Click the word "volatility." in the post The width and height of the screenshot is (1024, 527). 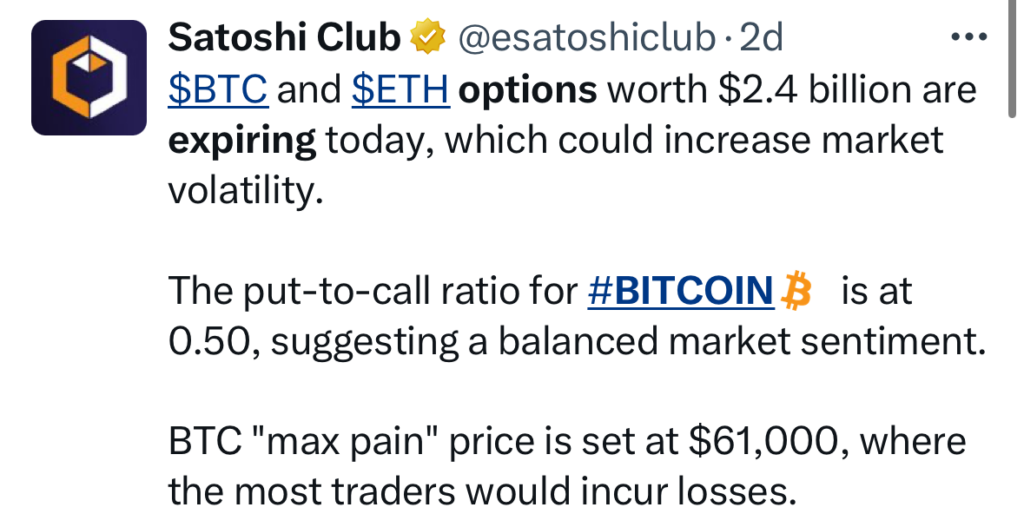pyautogui.click(x=246, y=189)
